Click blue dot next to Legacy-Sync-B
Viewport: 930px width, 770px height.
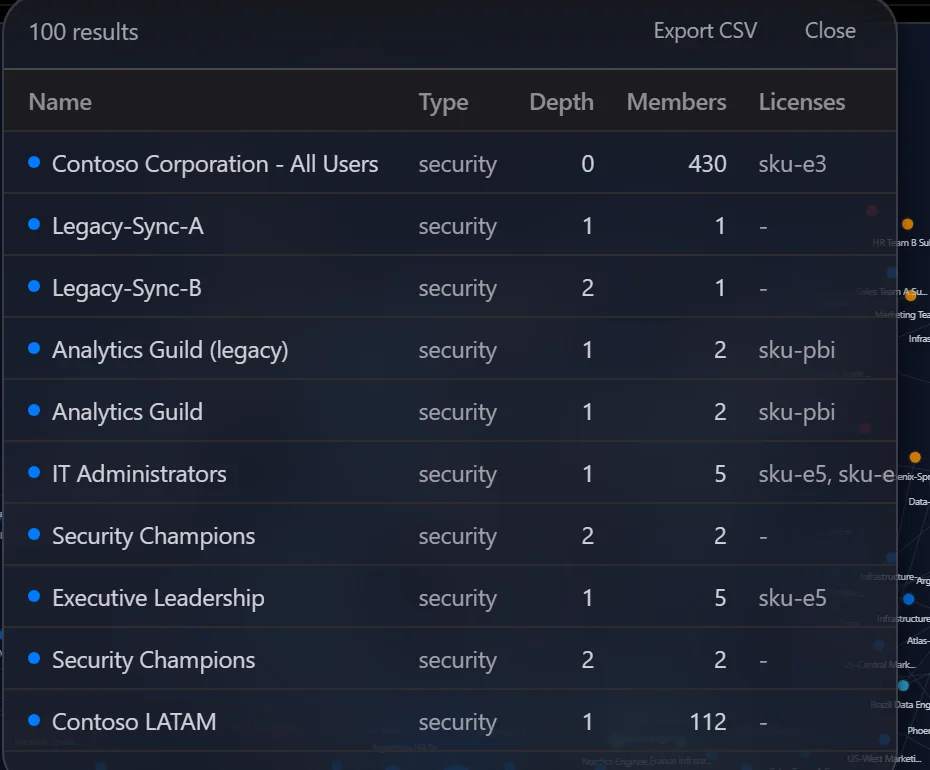pos(34,286)
